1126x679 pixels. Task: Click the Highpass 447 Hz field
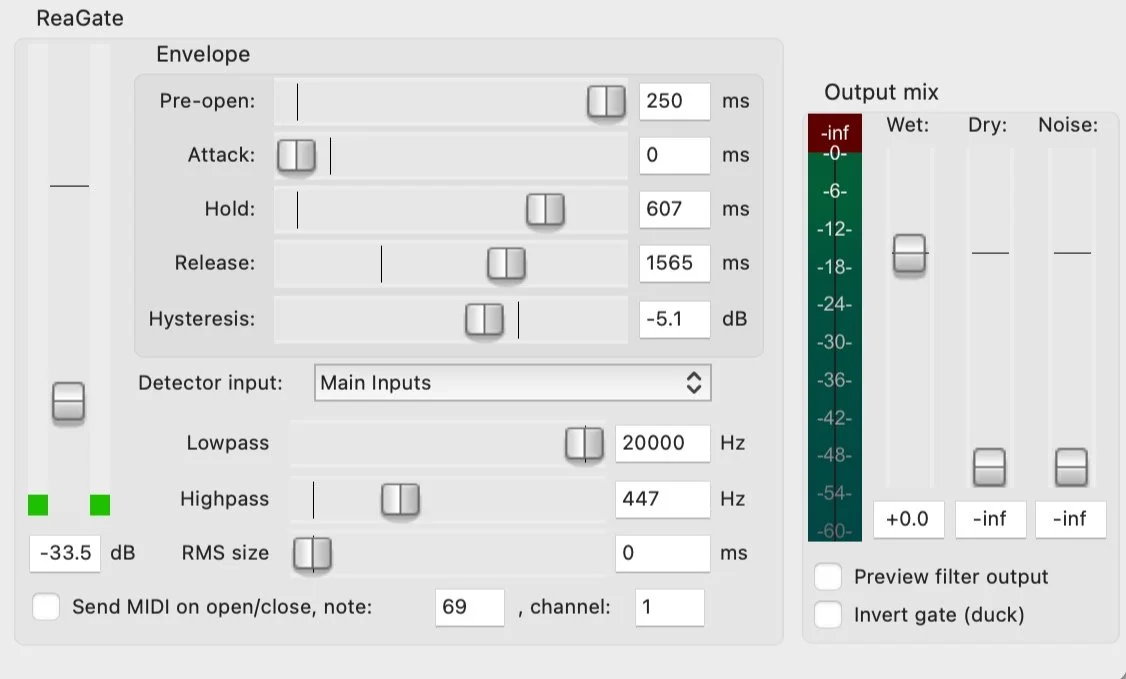click(662, 499)
